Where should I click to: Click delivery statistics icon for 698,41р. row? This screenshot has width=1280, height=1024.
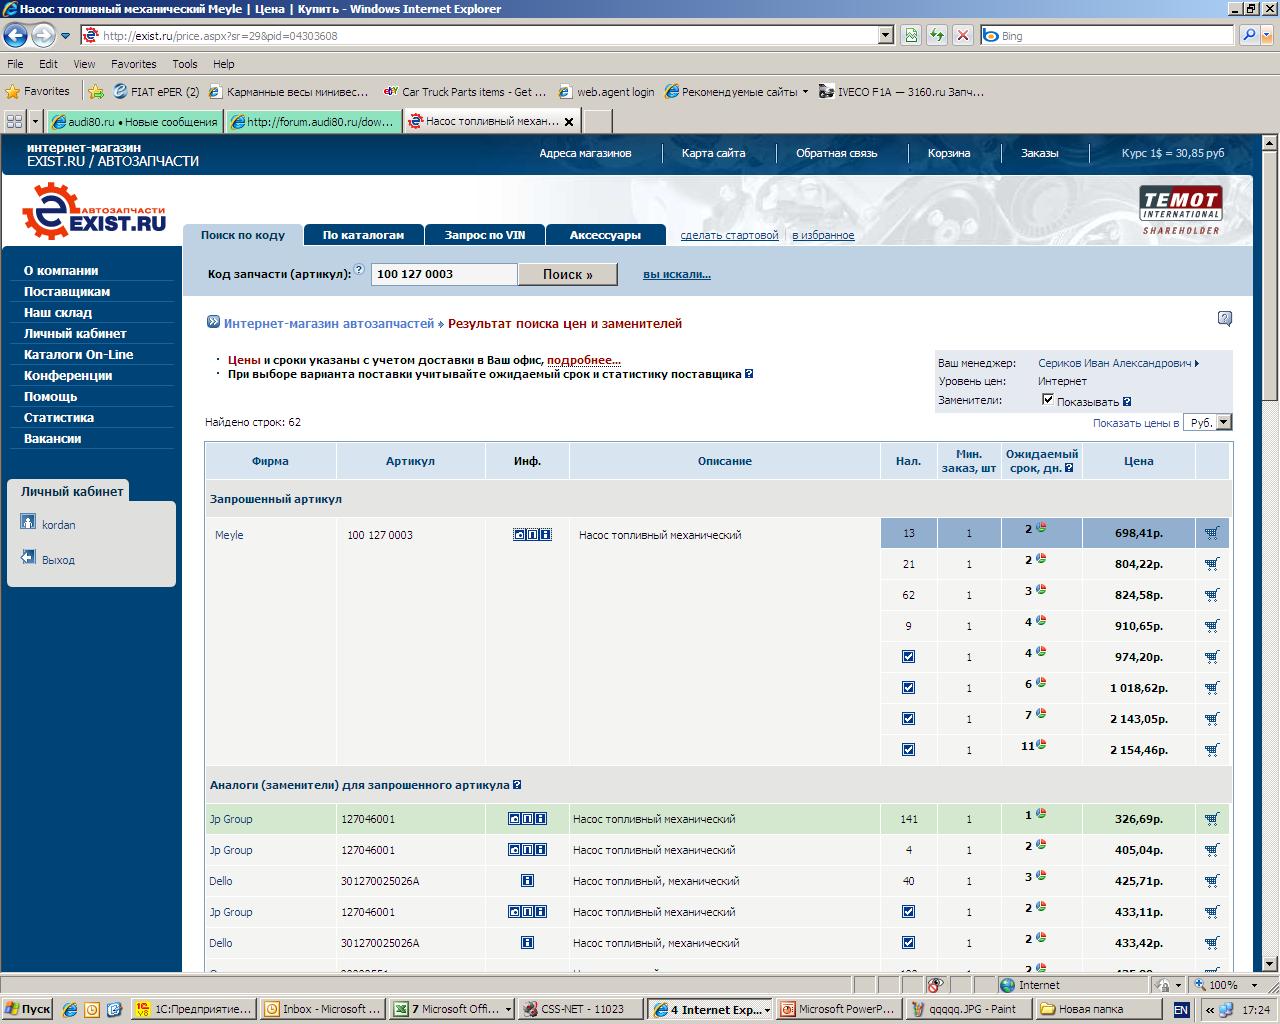(x=1041, y=528)
